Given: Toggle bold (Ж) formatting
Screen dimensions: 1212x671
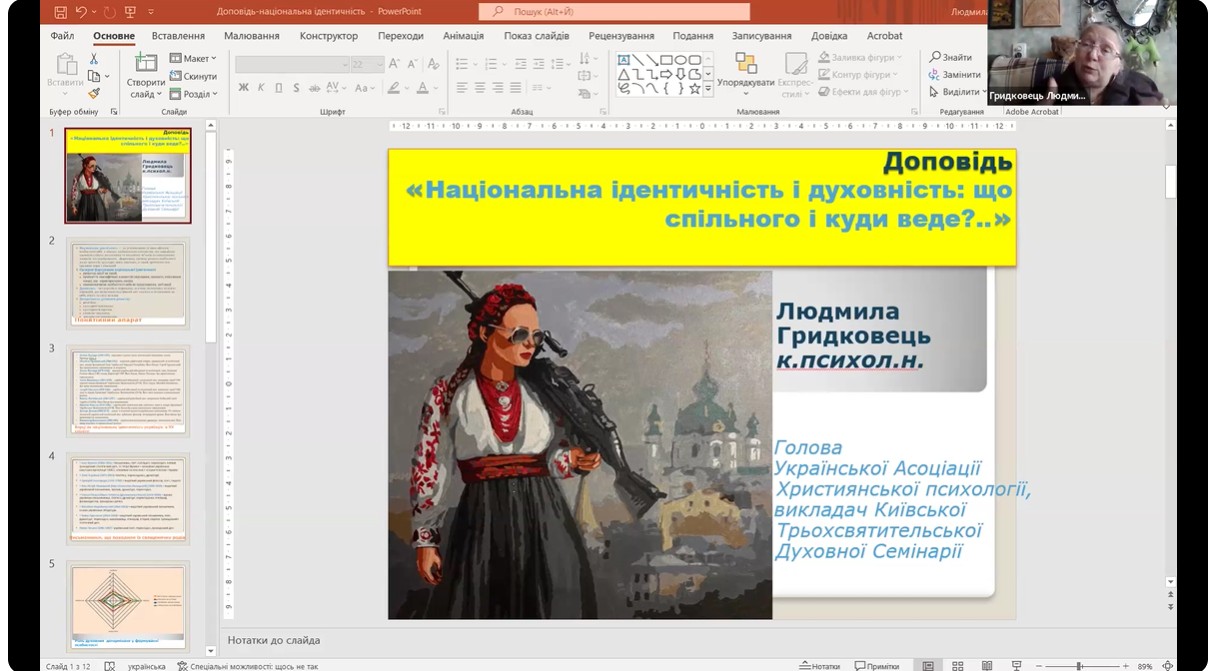Looking at the screenshot, I should (243, 88).
